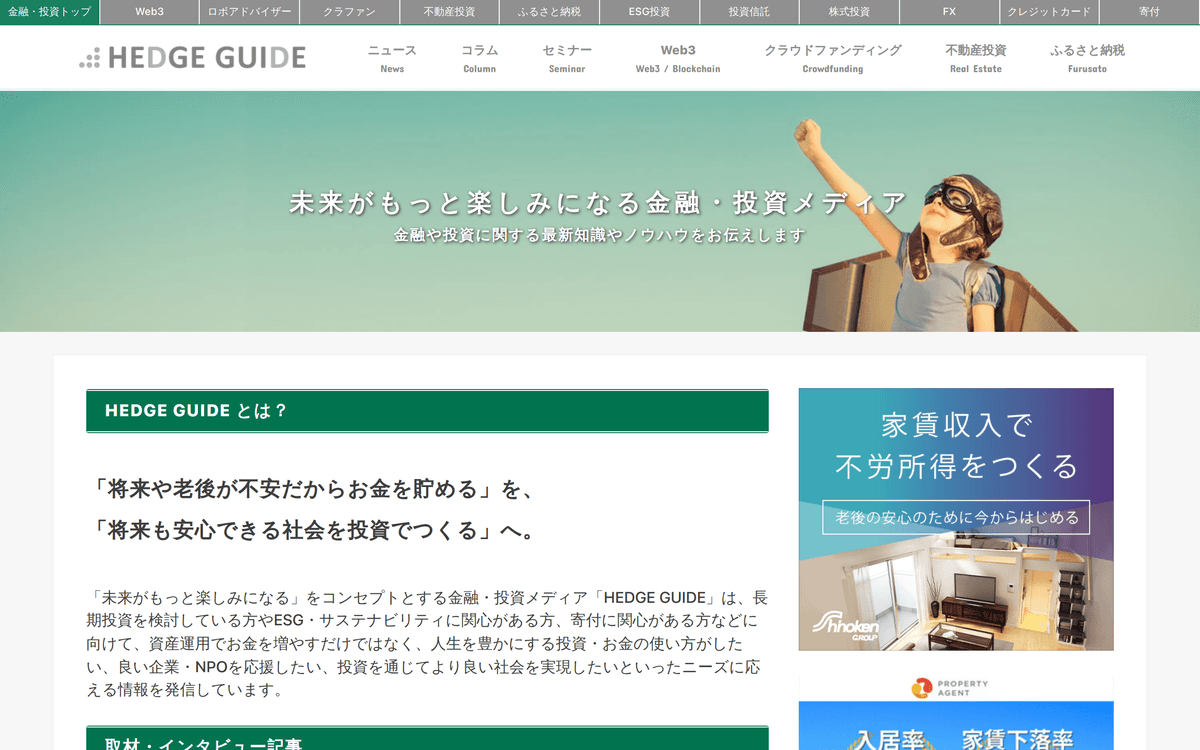This screenshot has width=1200, height=750.
Task: Open the セミナー Seminar menu
Action: coord(567,58)
